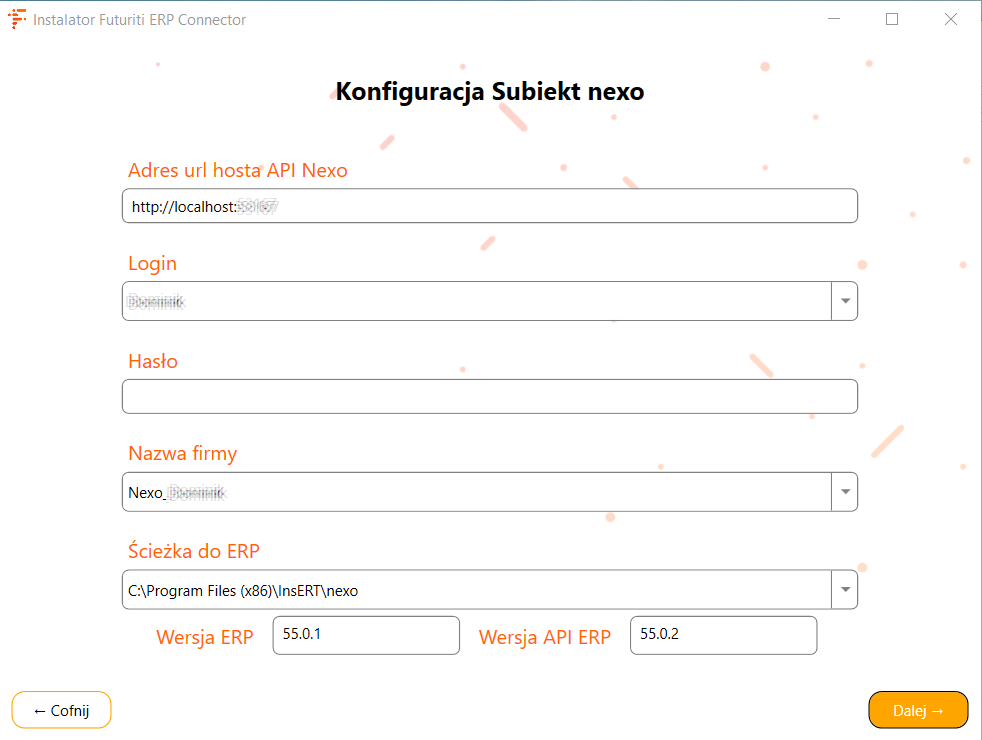Click the 'Instalator Futuriti ERP Connector' window title
Image resolution: width=982 pixels, height=740 pixels.
139,19
